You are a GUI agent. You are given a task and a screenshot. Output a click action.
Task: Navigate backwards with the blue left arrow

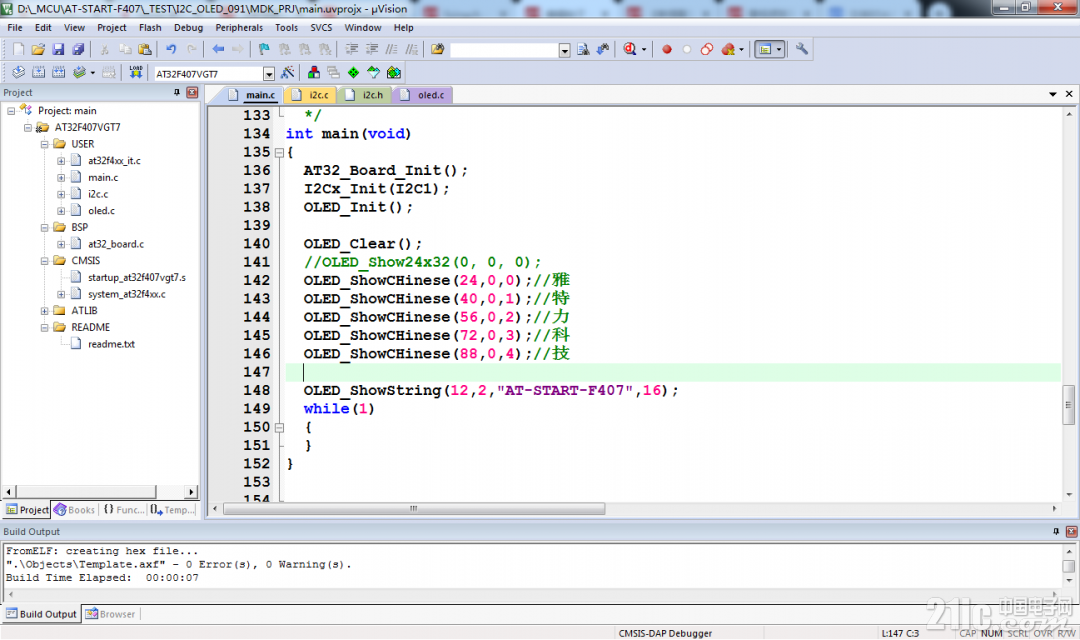coord(218,50)
